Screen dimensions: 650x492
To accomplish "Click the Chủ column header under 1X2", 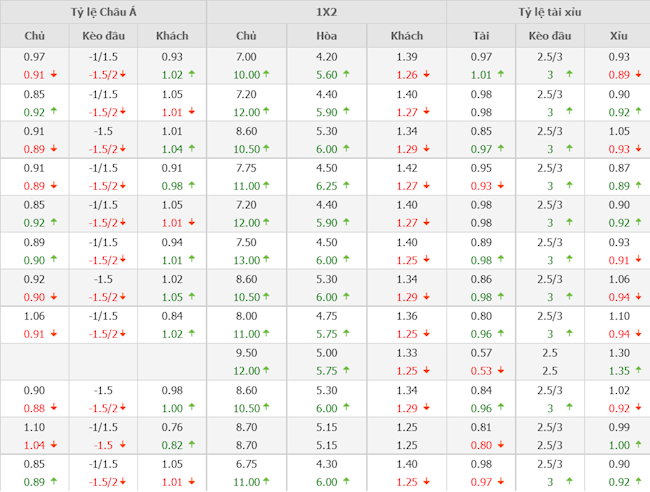I will tap(246, 36).
